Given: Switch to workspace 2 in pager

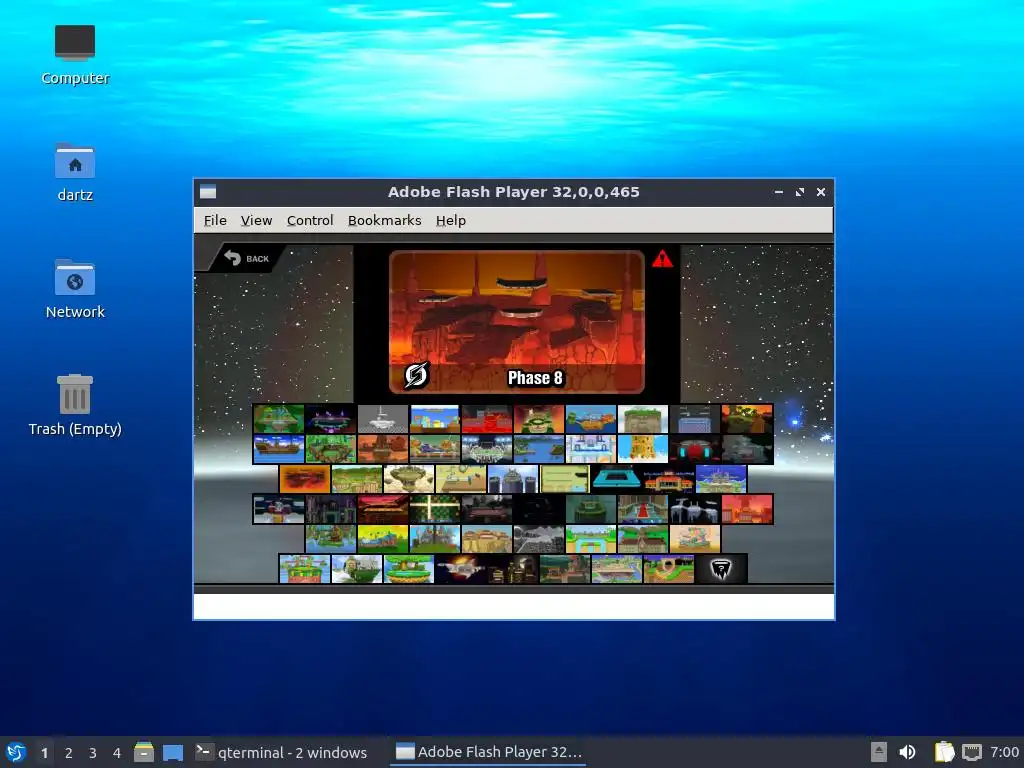Looking at the screenshot, I should (69, 753).
